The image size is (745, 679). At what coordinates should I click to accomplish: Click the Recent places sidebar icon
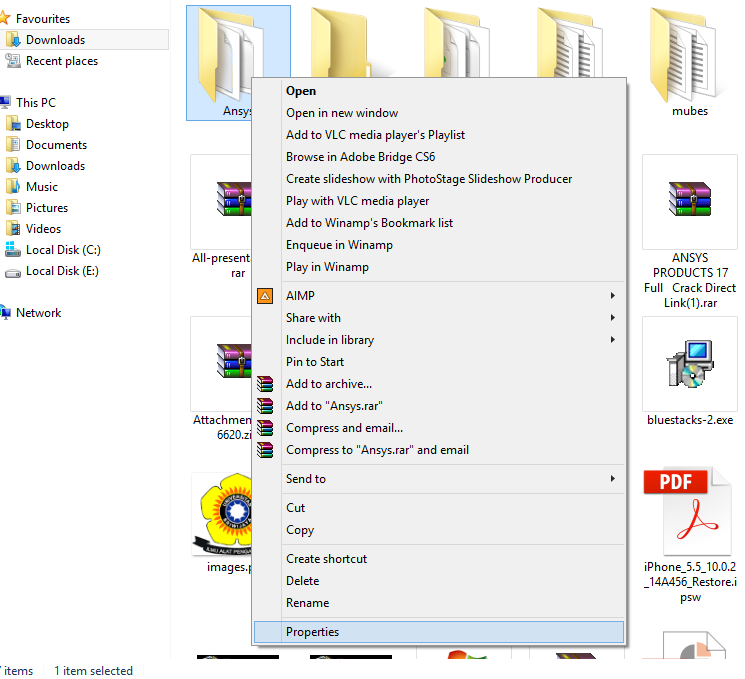[x=13, y=61]
